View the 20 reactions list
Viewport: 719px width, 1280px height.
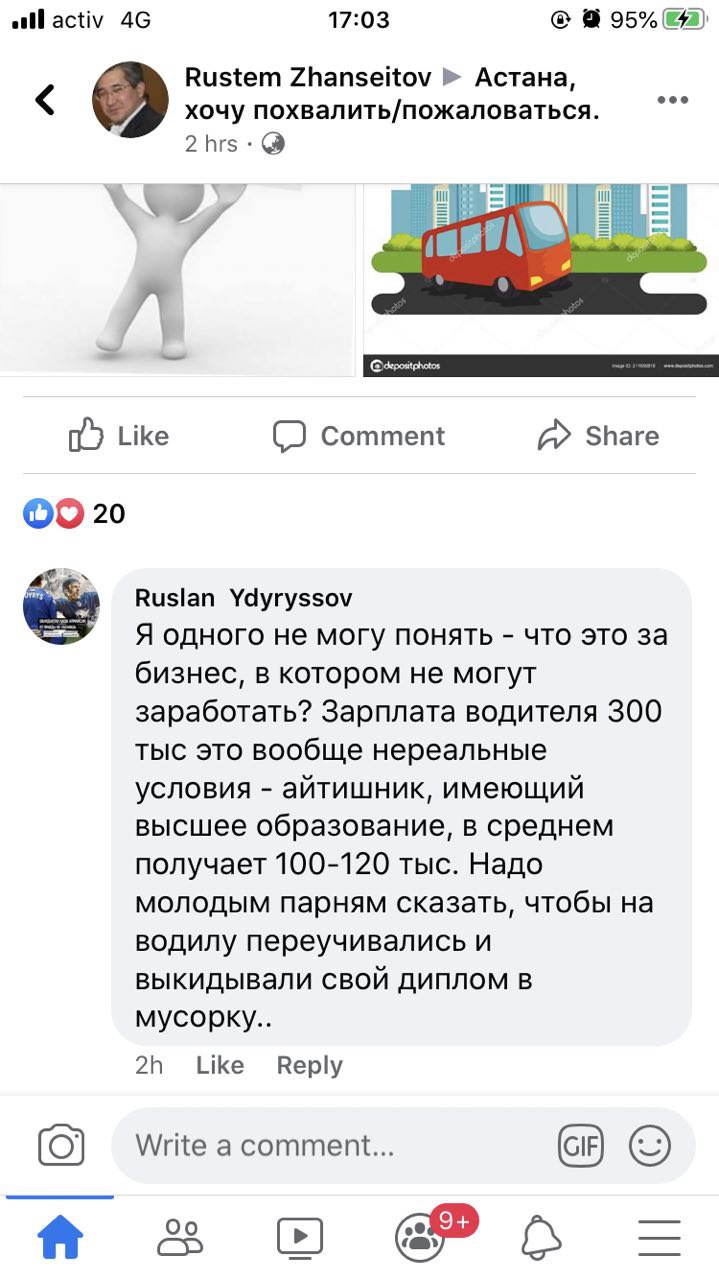coord(75,514)
